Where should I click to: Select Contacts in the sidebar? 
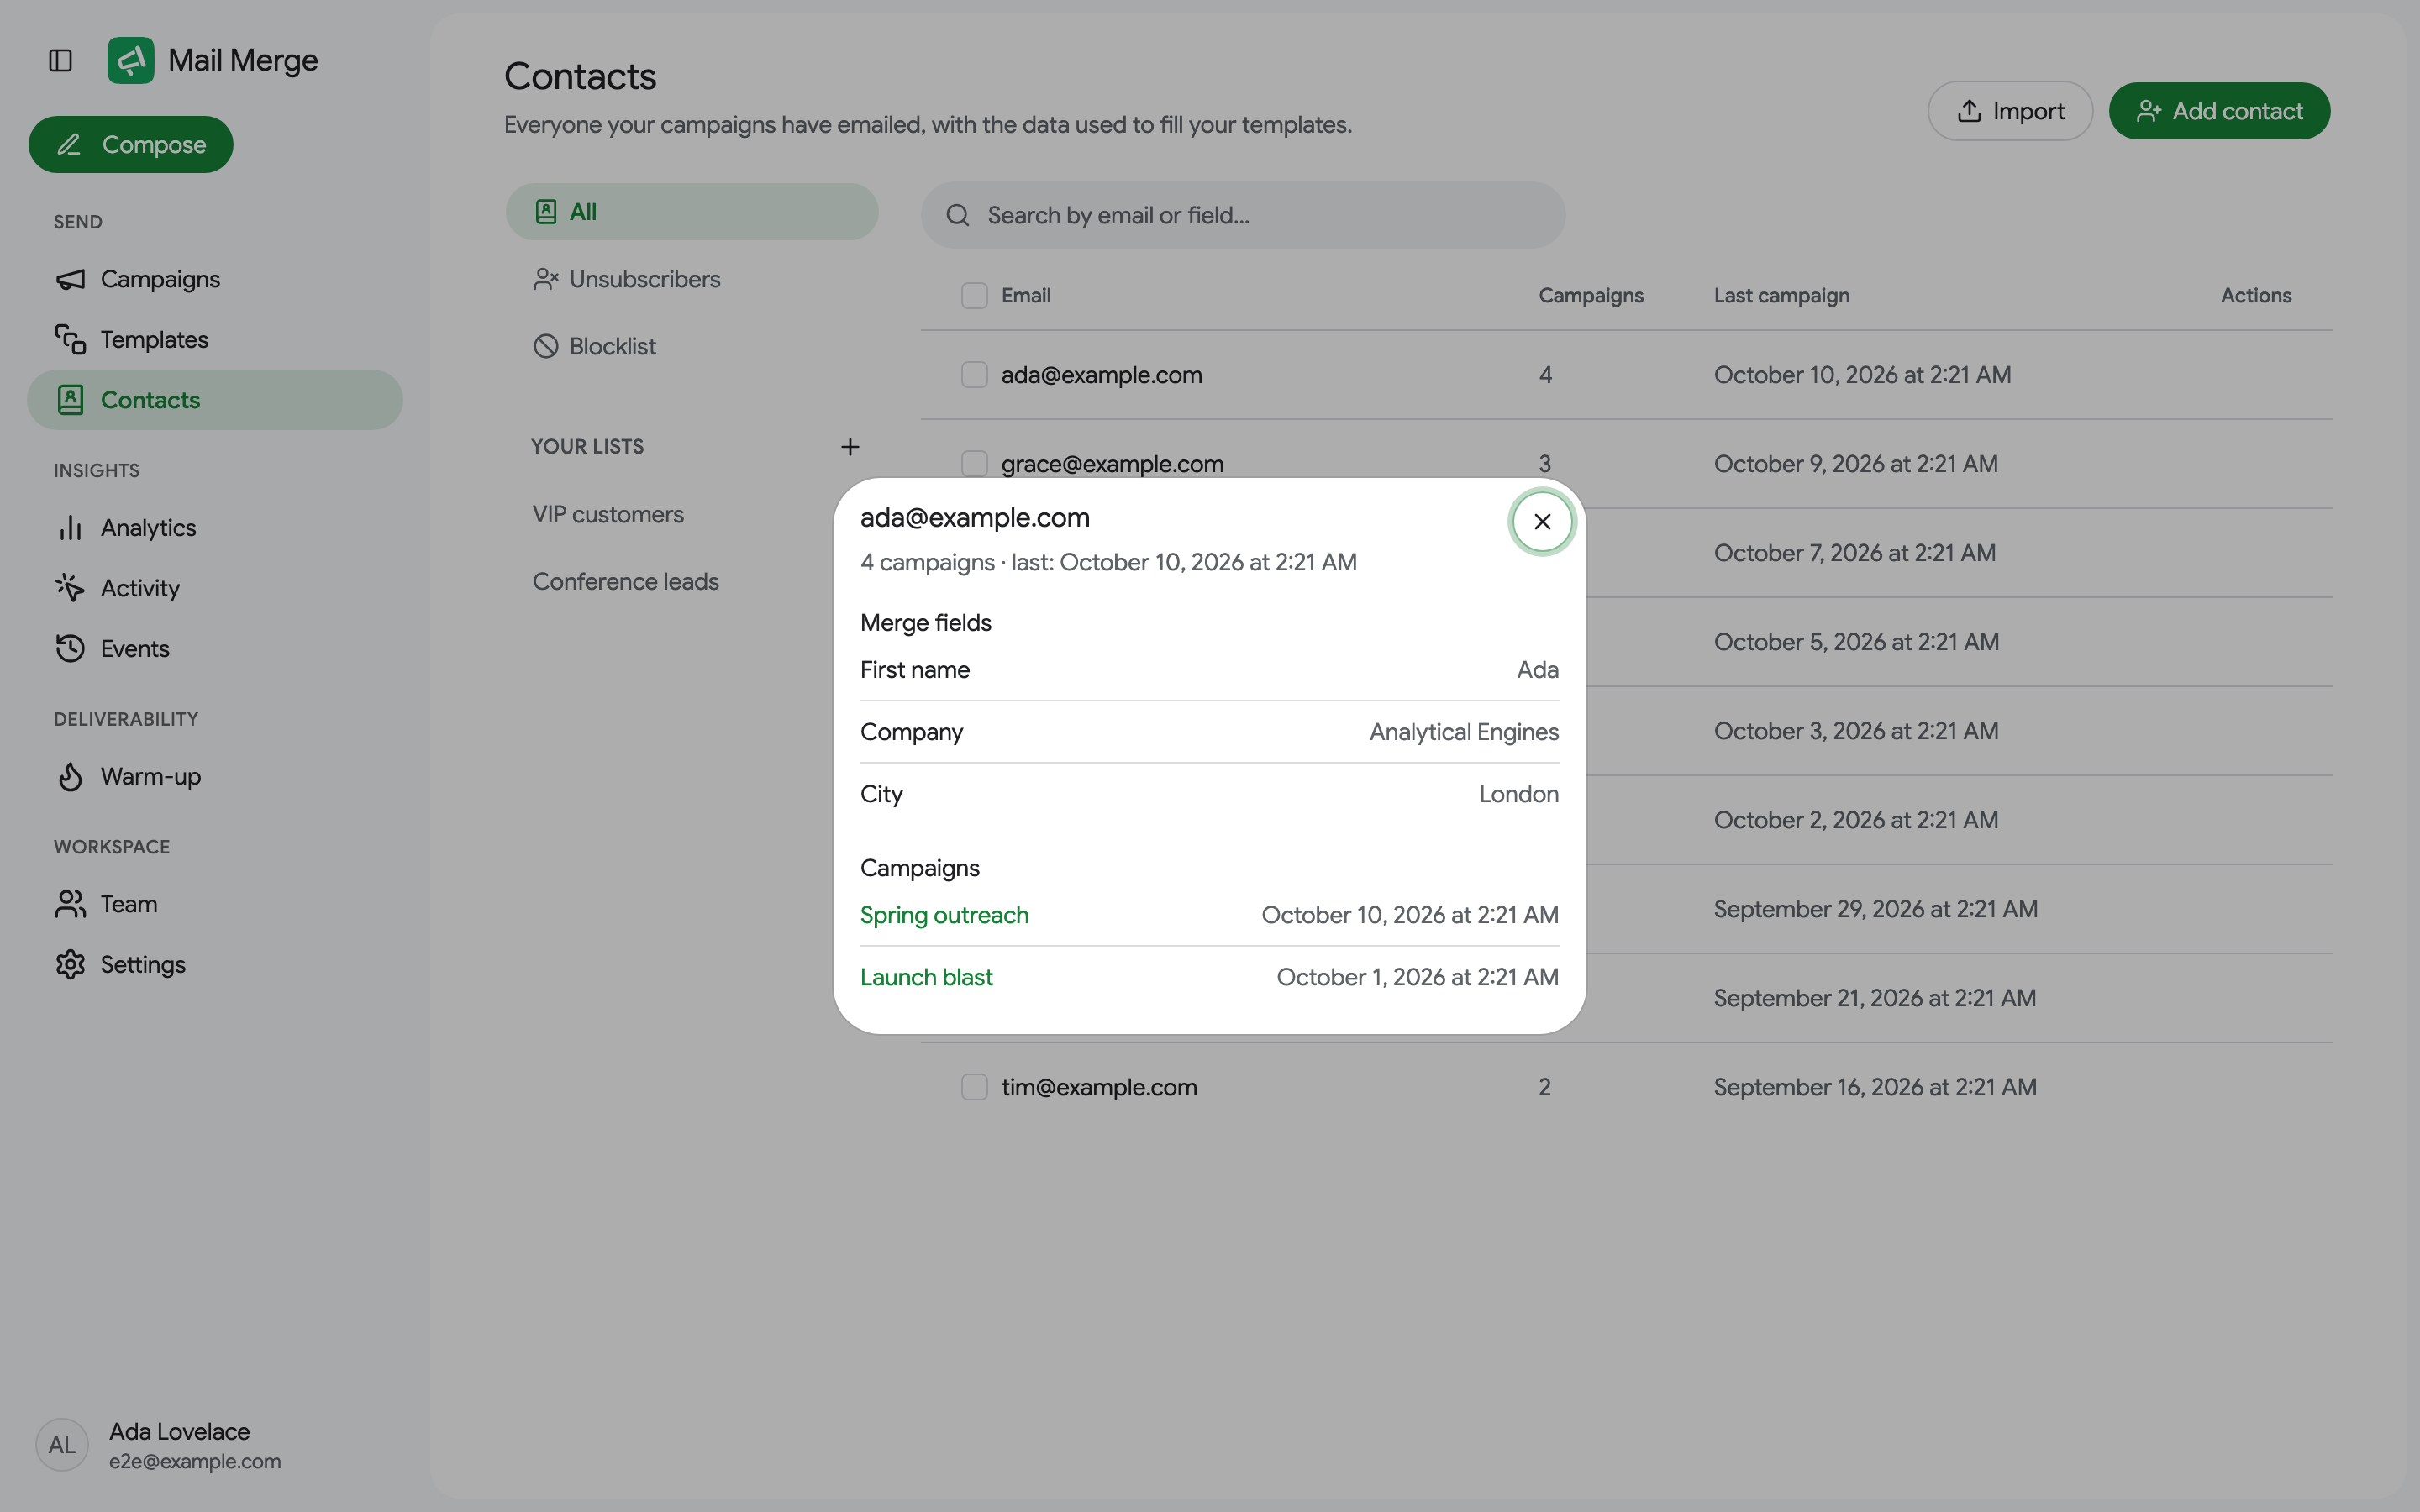(215, 400)
